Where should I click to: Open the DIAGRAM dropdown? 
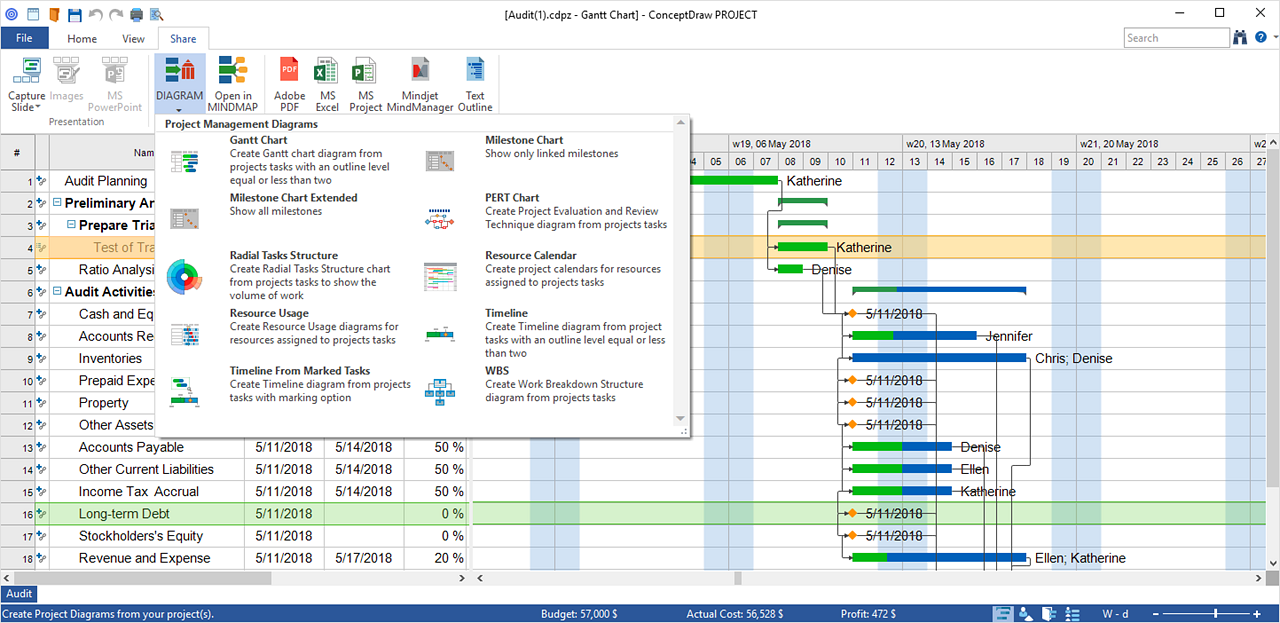click(179, 84)
